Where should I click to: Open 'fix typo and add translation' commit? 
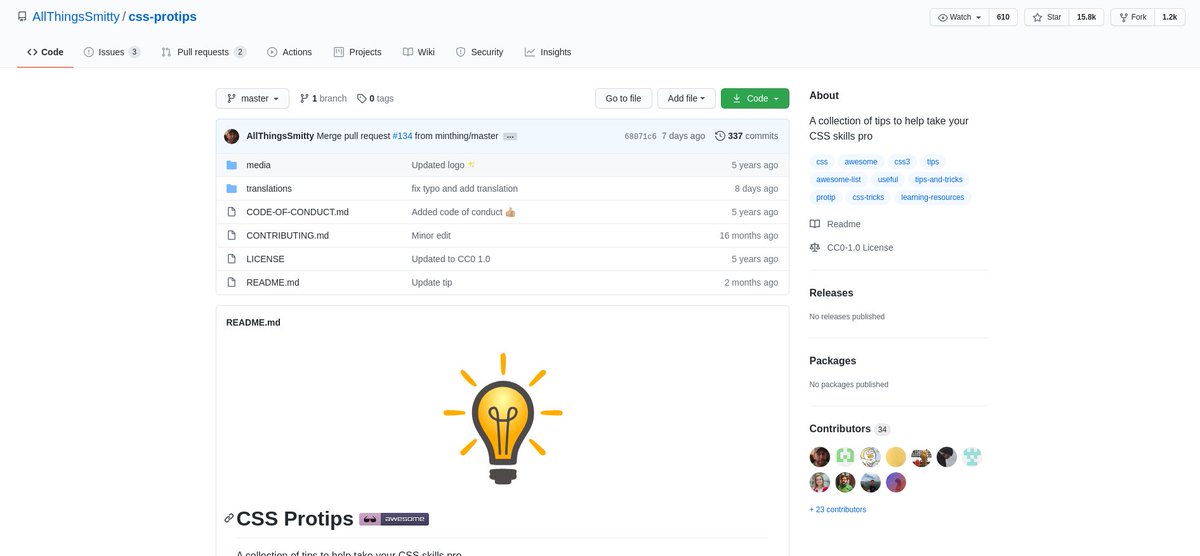(x=464, y=188)
